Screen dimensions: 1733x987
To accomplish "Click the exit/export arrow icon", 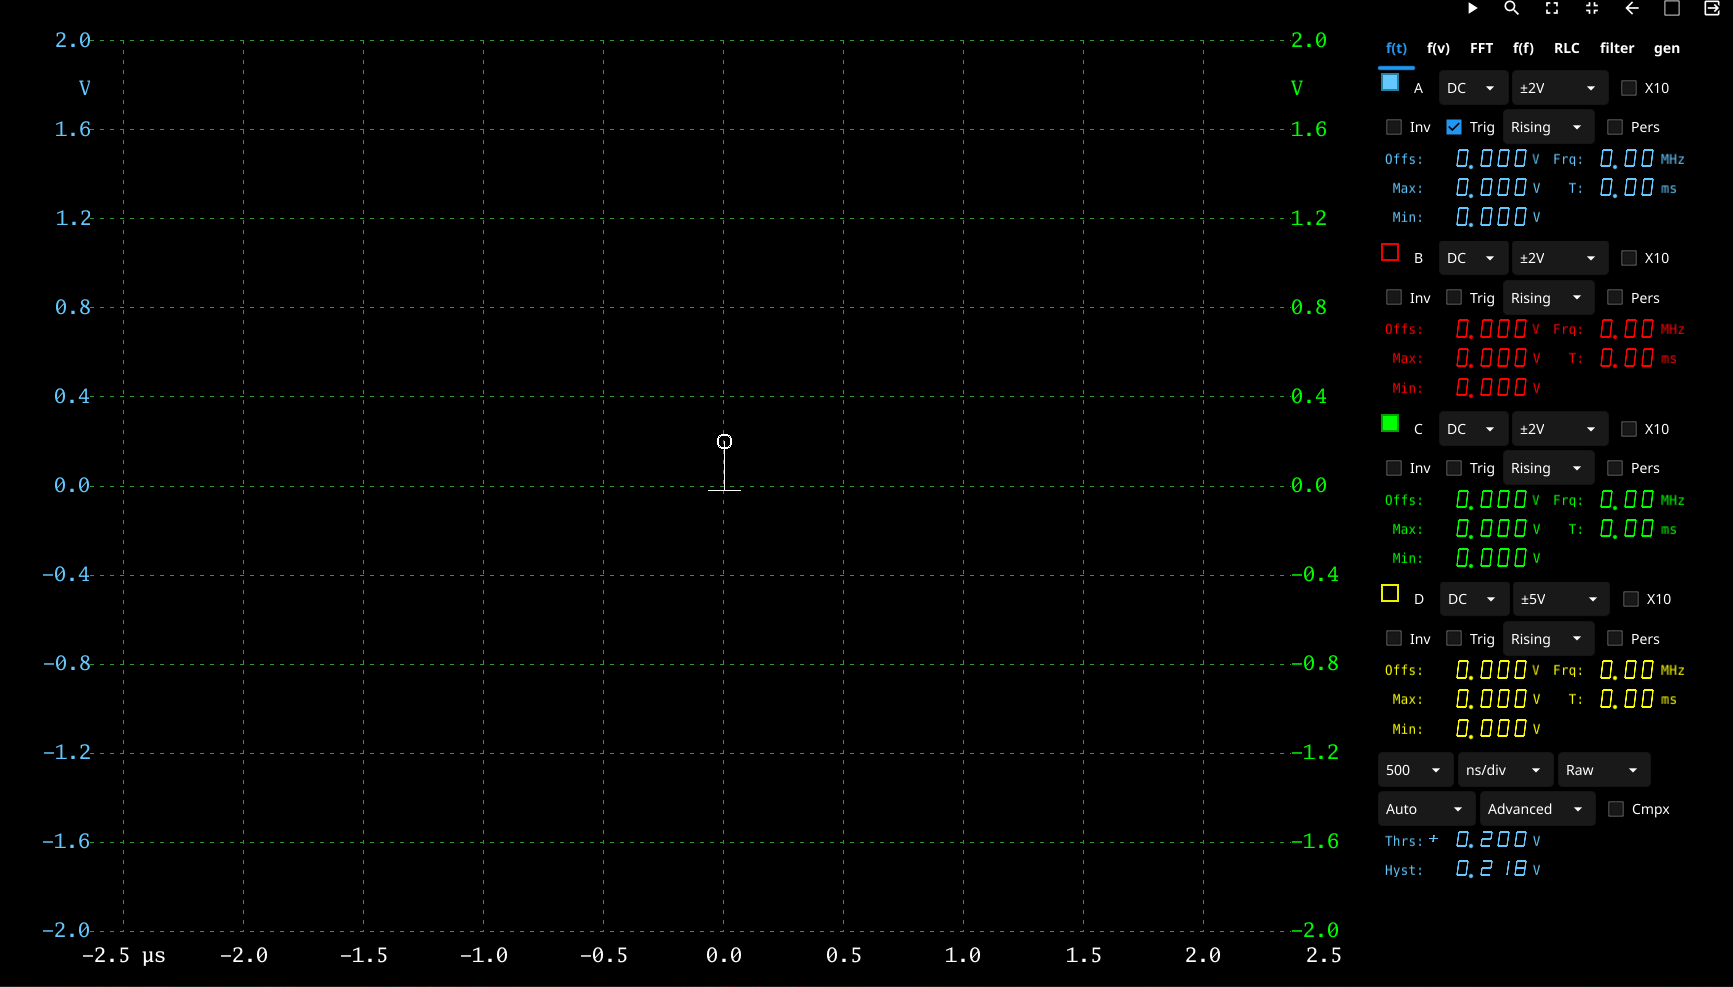I will coord(1712,8).
